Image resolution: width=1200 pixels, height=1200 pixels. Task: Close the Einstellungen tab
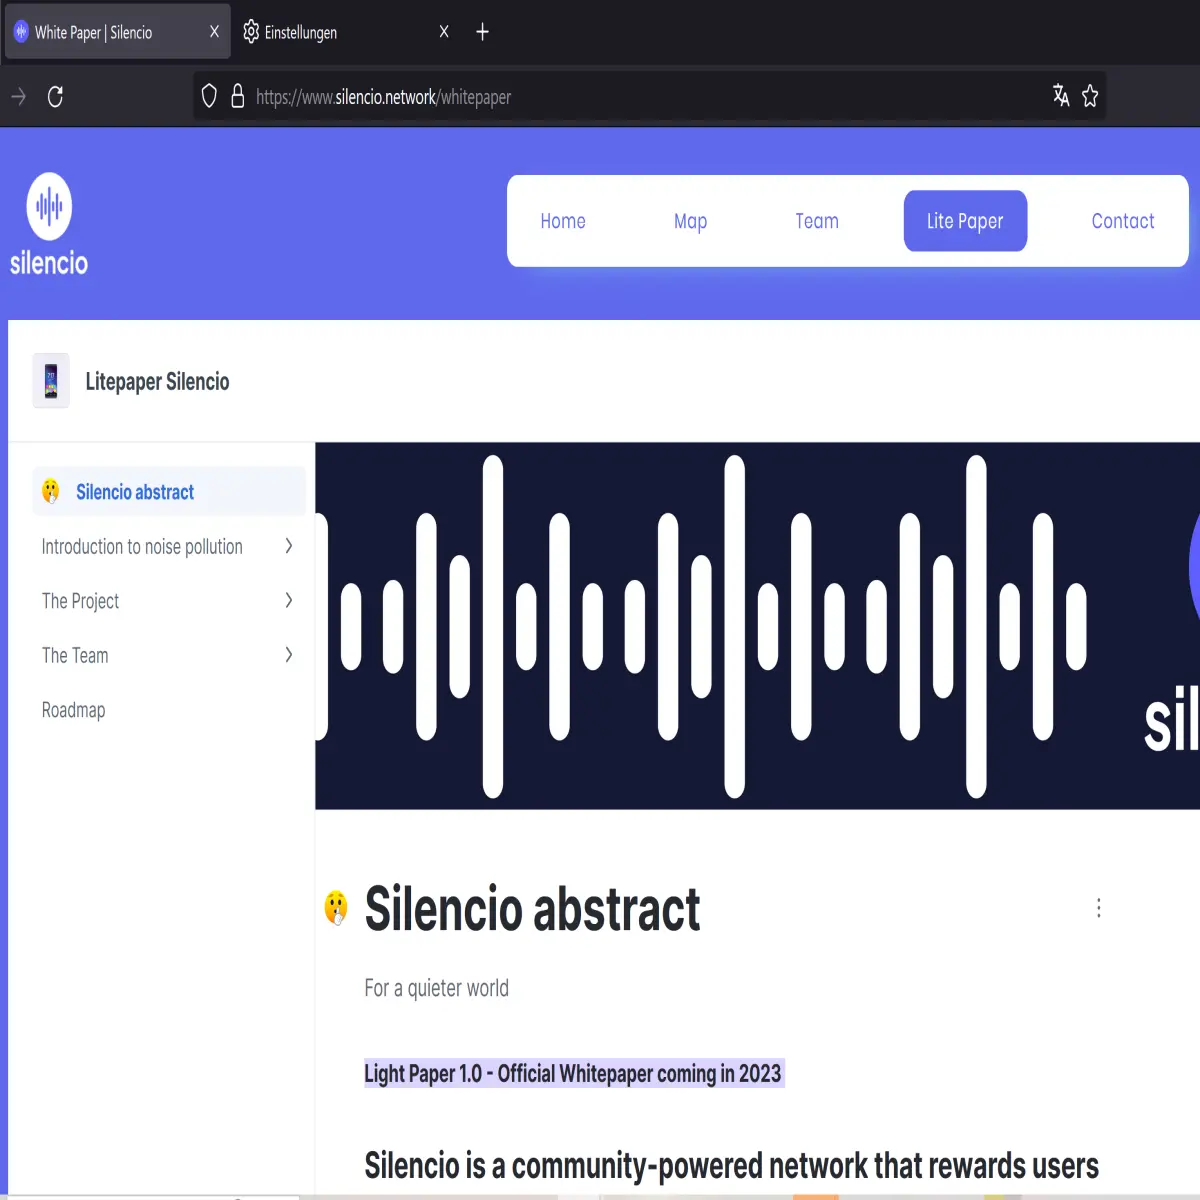(444, 32)
